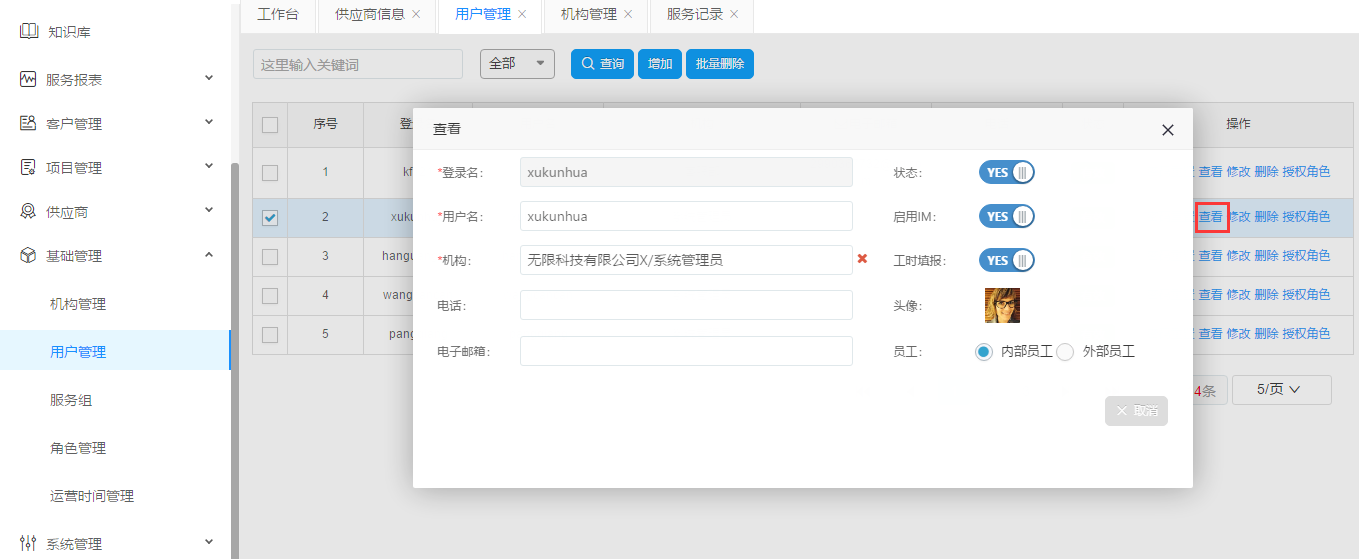Screen dimensions: 1359x559
Task: Toggle the 状态 YES switch
Action: tap(1006, 172)
